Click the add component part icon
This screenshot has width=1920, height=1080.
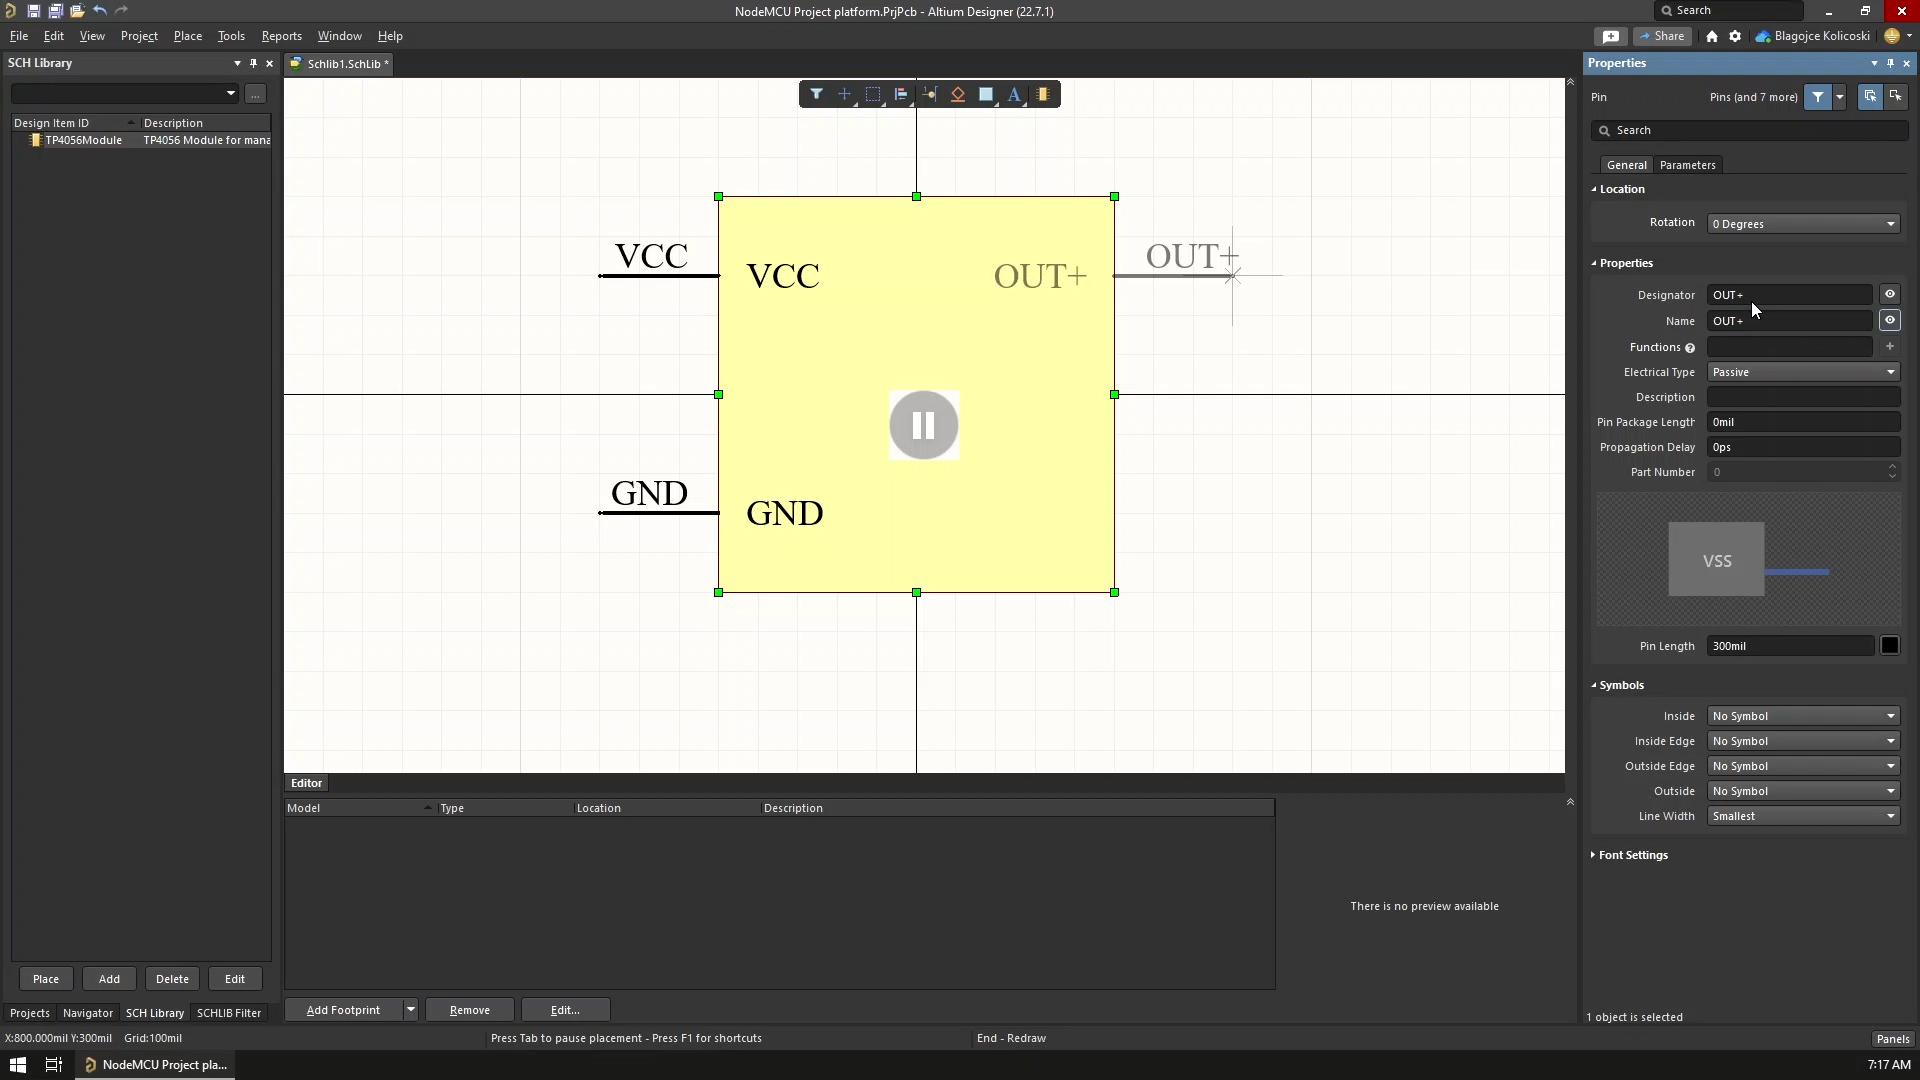(x=1042, y=94)
